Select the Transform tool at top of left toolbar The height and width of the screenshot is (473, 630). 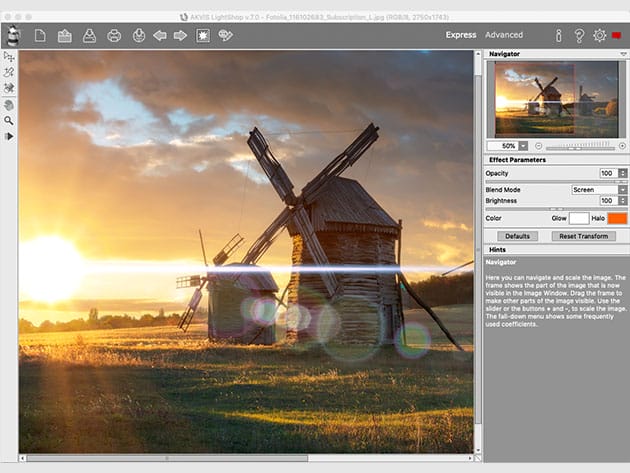coord(9,57)
